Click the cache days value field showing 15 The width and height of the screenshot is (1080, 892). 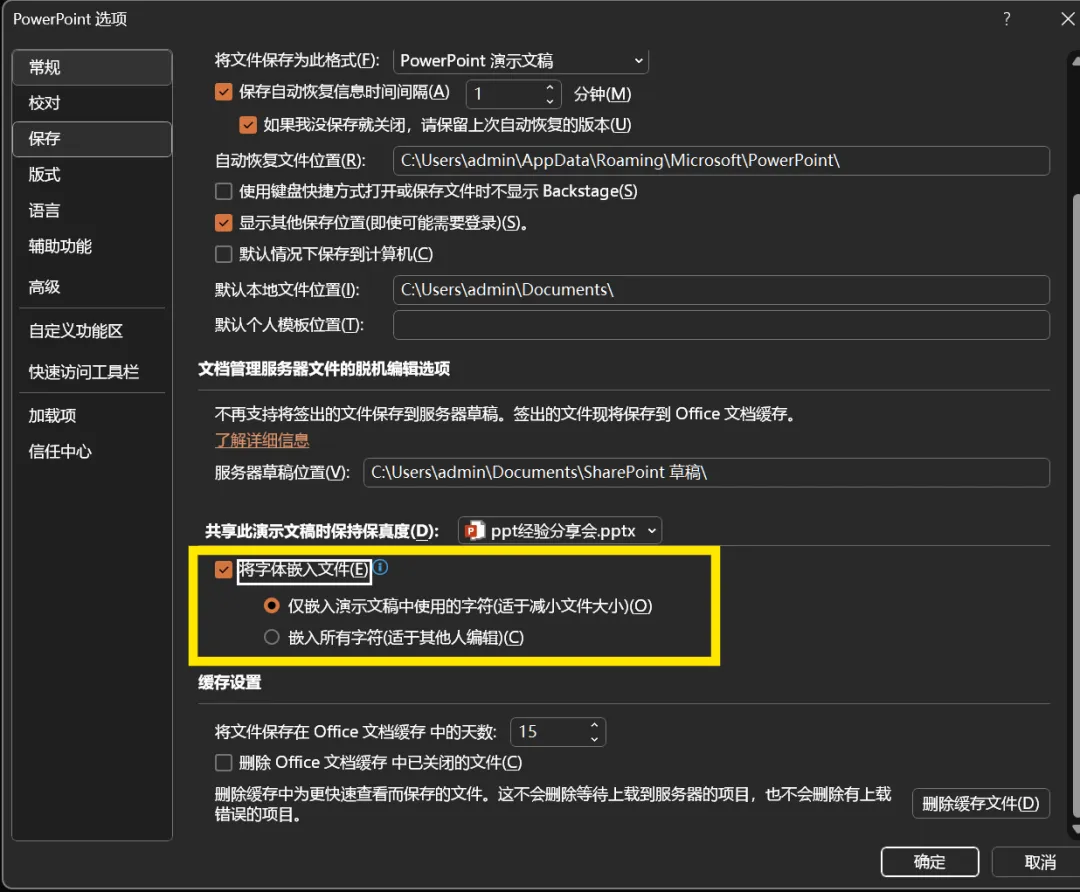pos(549,732)
